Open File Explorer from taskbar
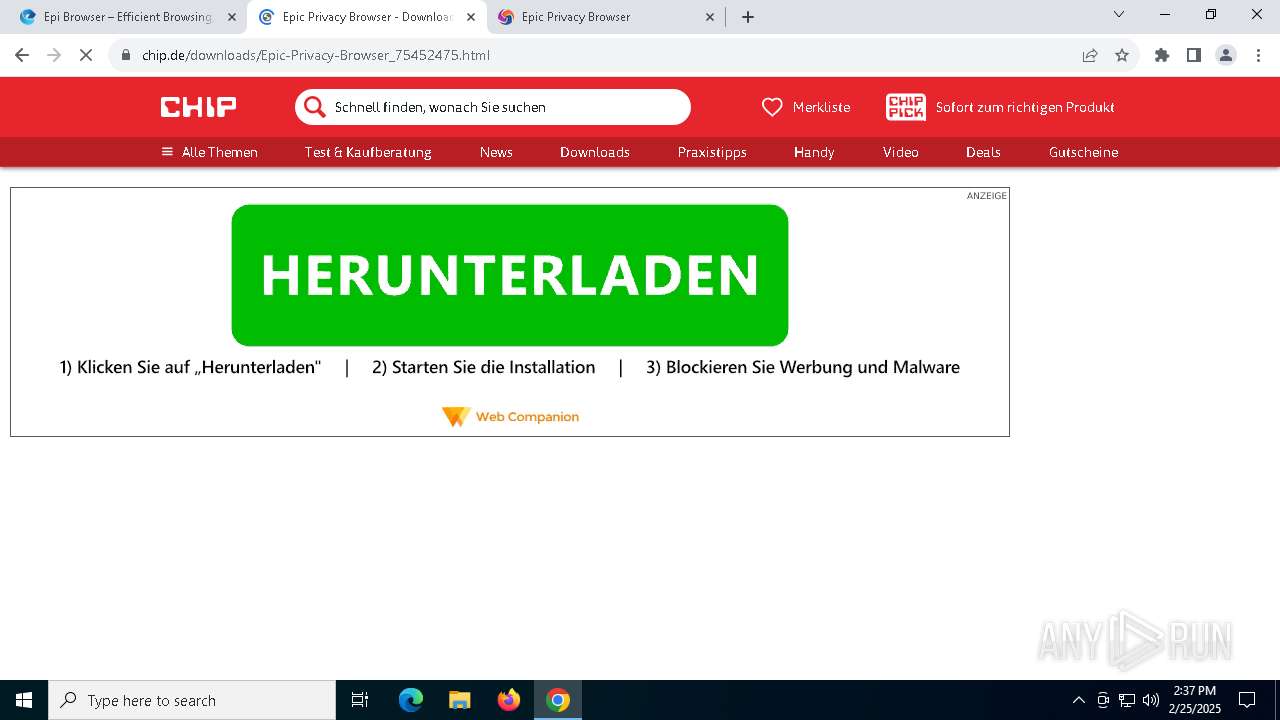The height and width of the screenshot is (720, 1280). pyautogui.click(x=459, y=700)
